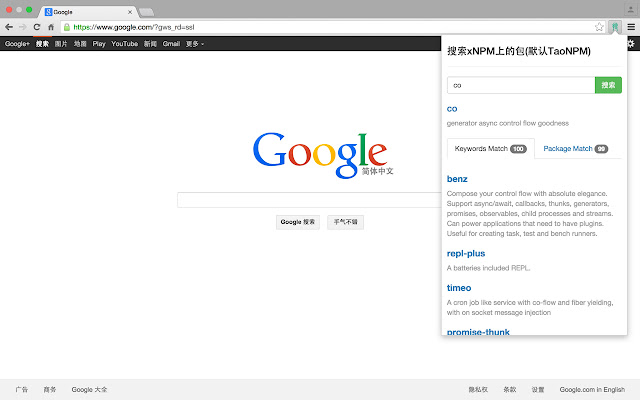Click the user profile icon in title bar
640x400 pixels.
click(631, 10)
